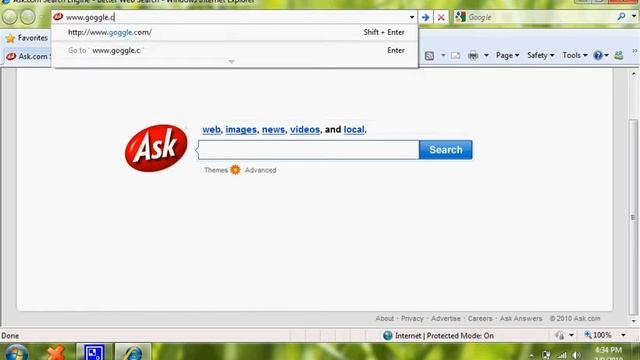The width and height of the screenshot is (640, 360).
Task: Click the volume speaker tray icon
Action: click(576, 355)
